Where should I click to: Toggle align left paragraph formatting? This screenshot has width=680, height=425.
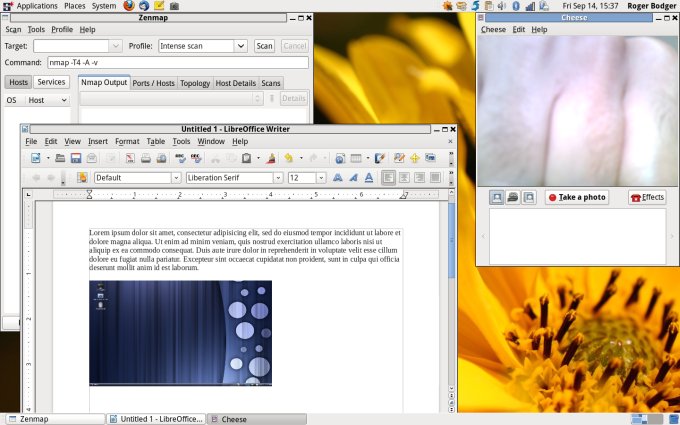coord(387,178)
